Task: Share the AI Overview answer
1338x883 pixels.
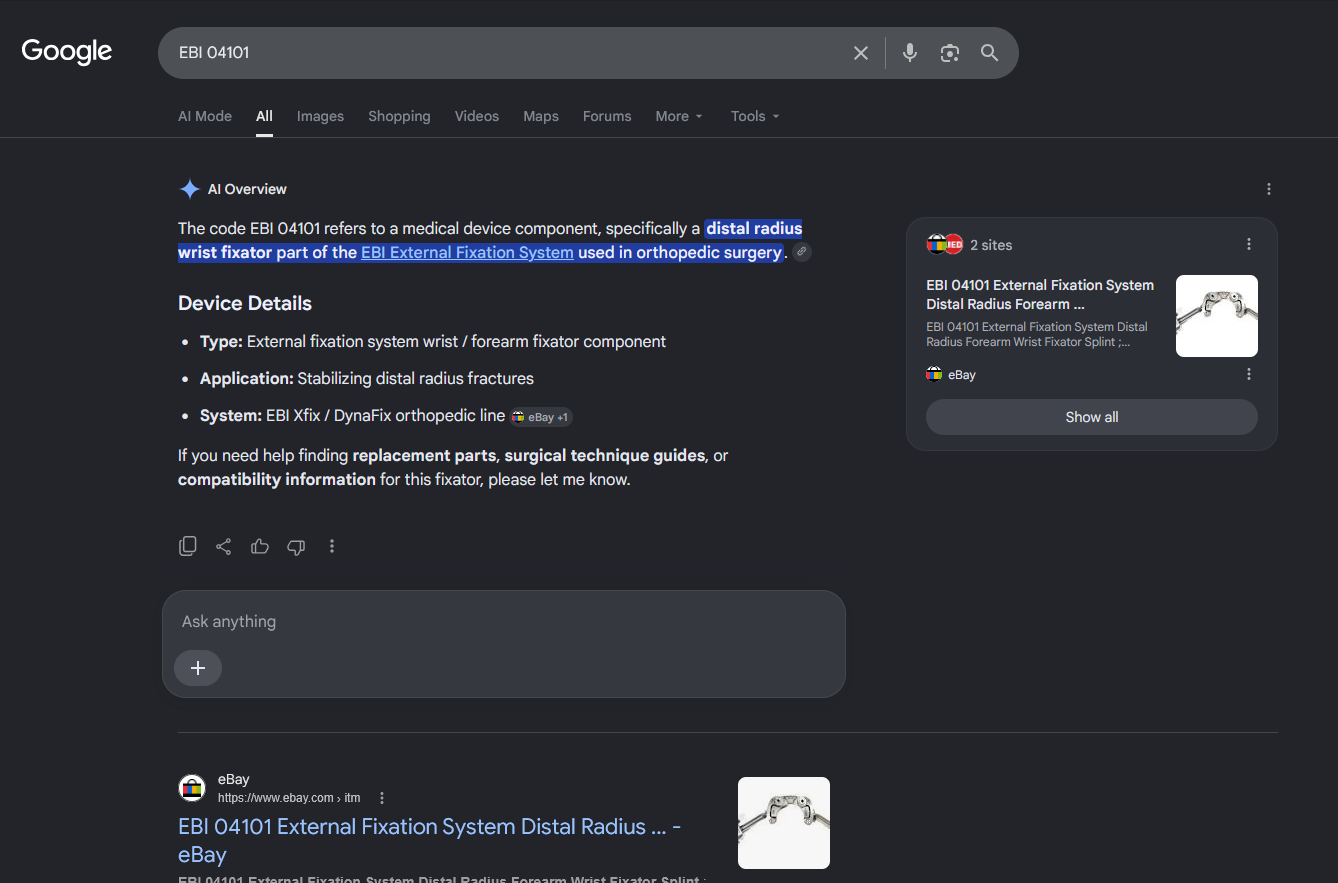Action: [x=224, y=546]
